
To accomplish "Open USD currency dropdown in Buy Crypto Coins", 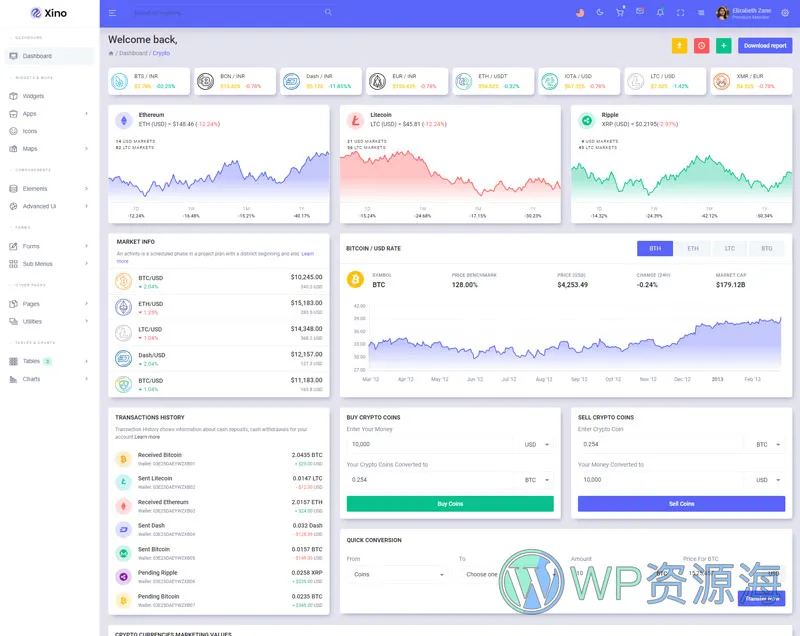I will [535, 444].
